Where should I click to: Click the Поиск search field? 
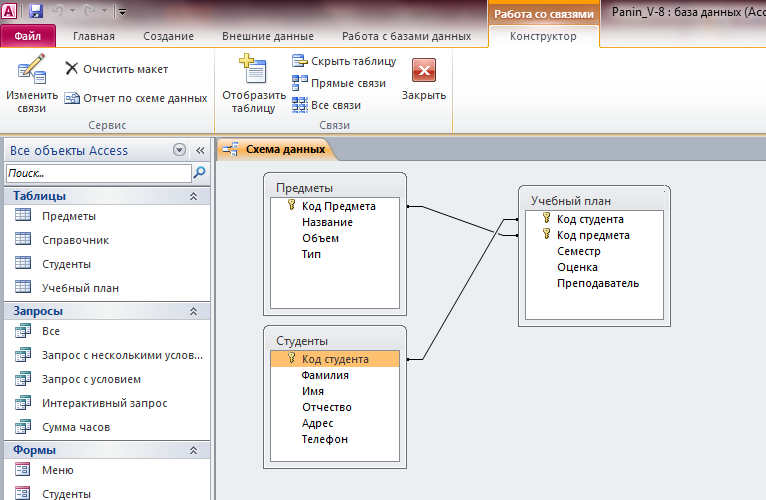pos(99,173)
